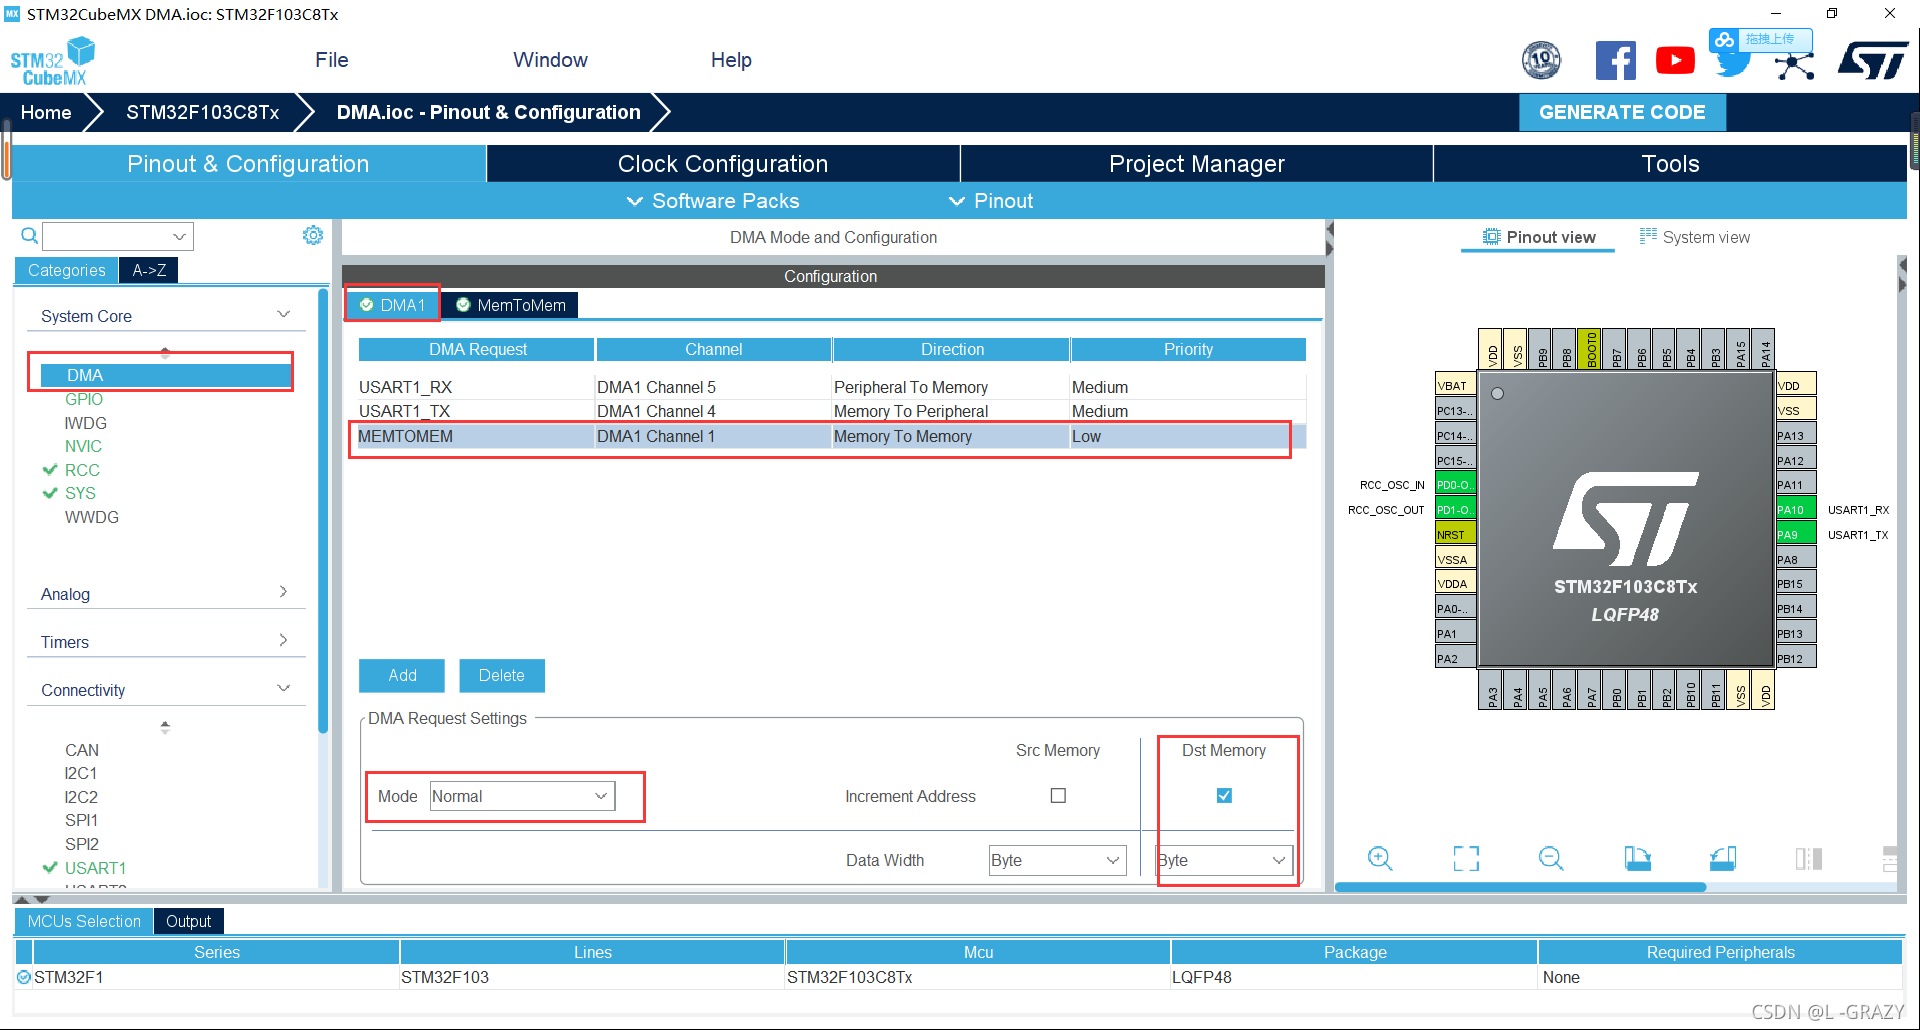Open the Help menu
Viewport: 1920px width, 1030px height.
731,60
